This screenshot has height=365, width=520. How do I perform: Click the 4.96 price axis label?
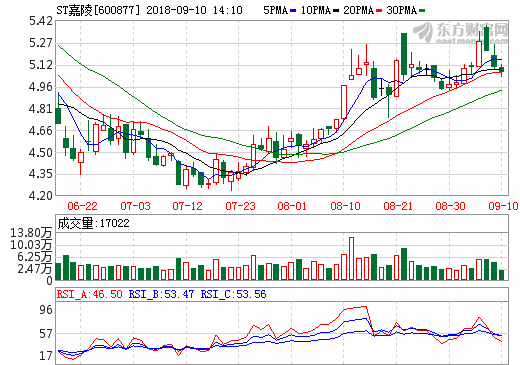pos(41,87)
